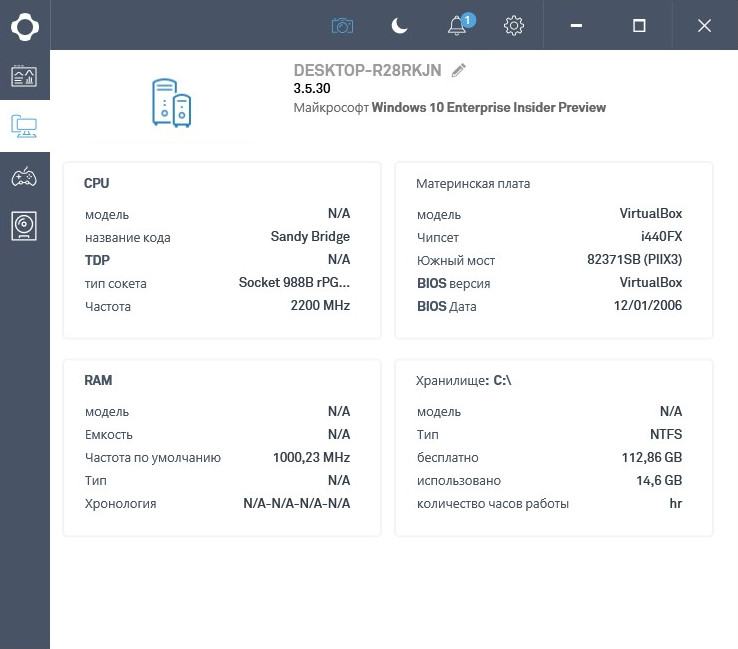Minimize the application window
Screen dimensions: 738x649
tap(576, 25)
